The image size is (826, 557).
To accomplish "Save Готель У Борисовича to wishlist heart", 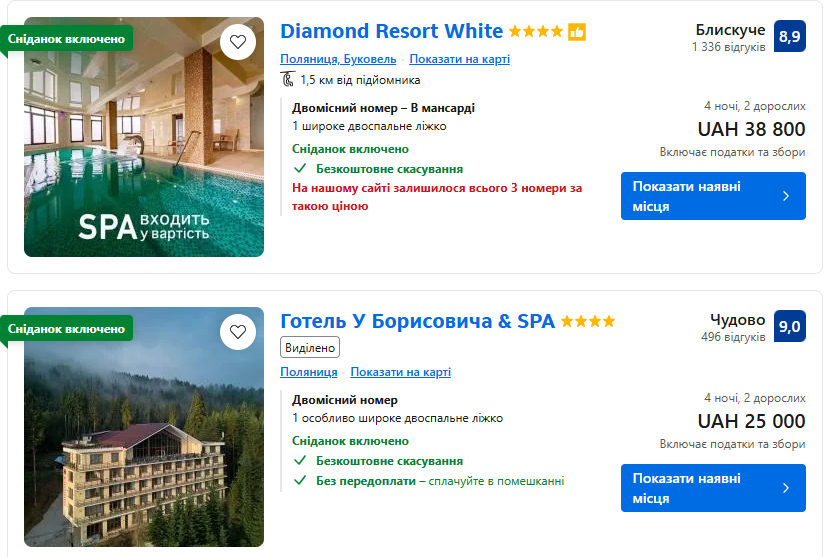I will click(x=237, y=332).
